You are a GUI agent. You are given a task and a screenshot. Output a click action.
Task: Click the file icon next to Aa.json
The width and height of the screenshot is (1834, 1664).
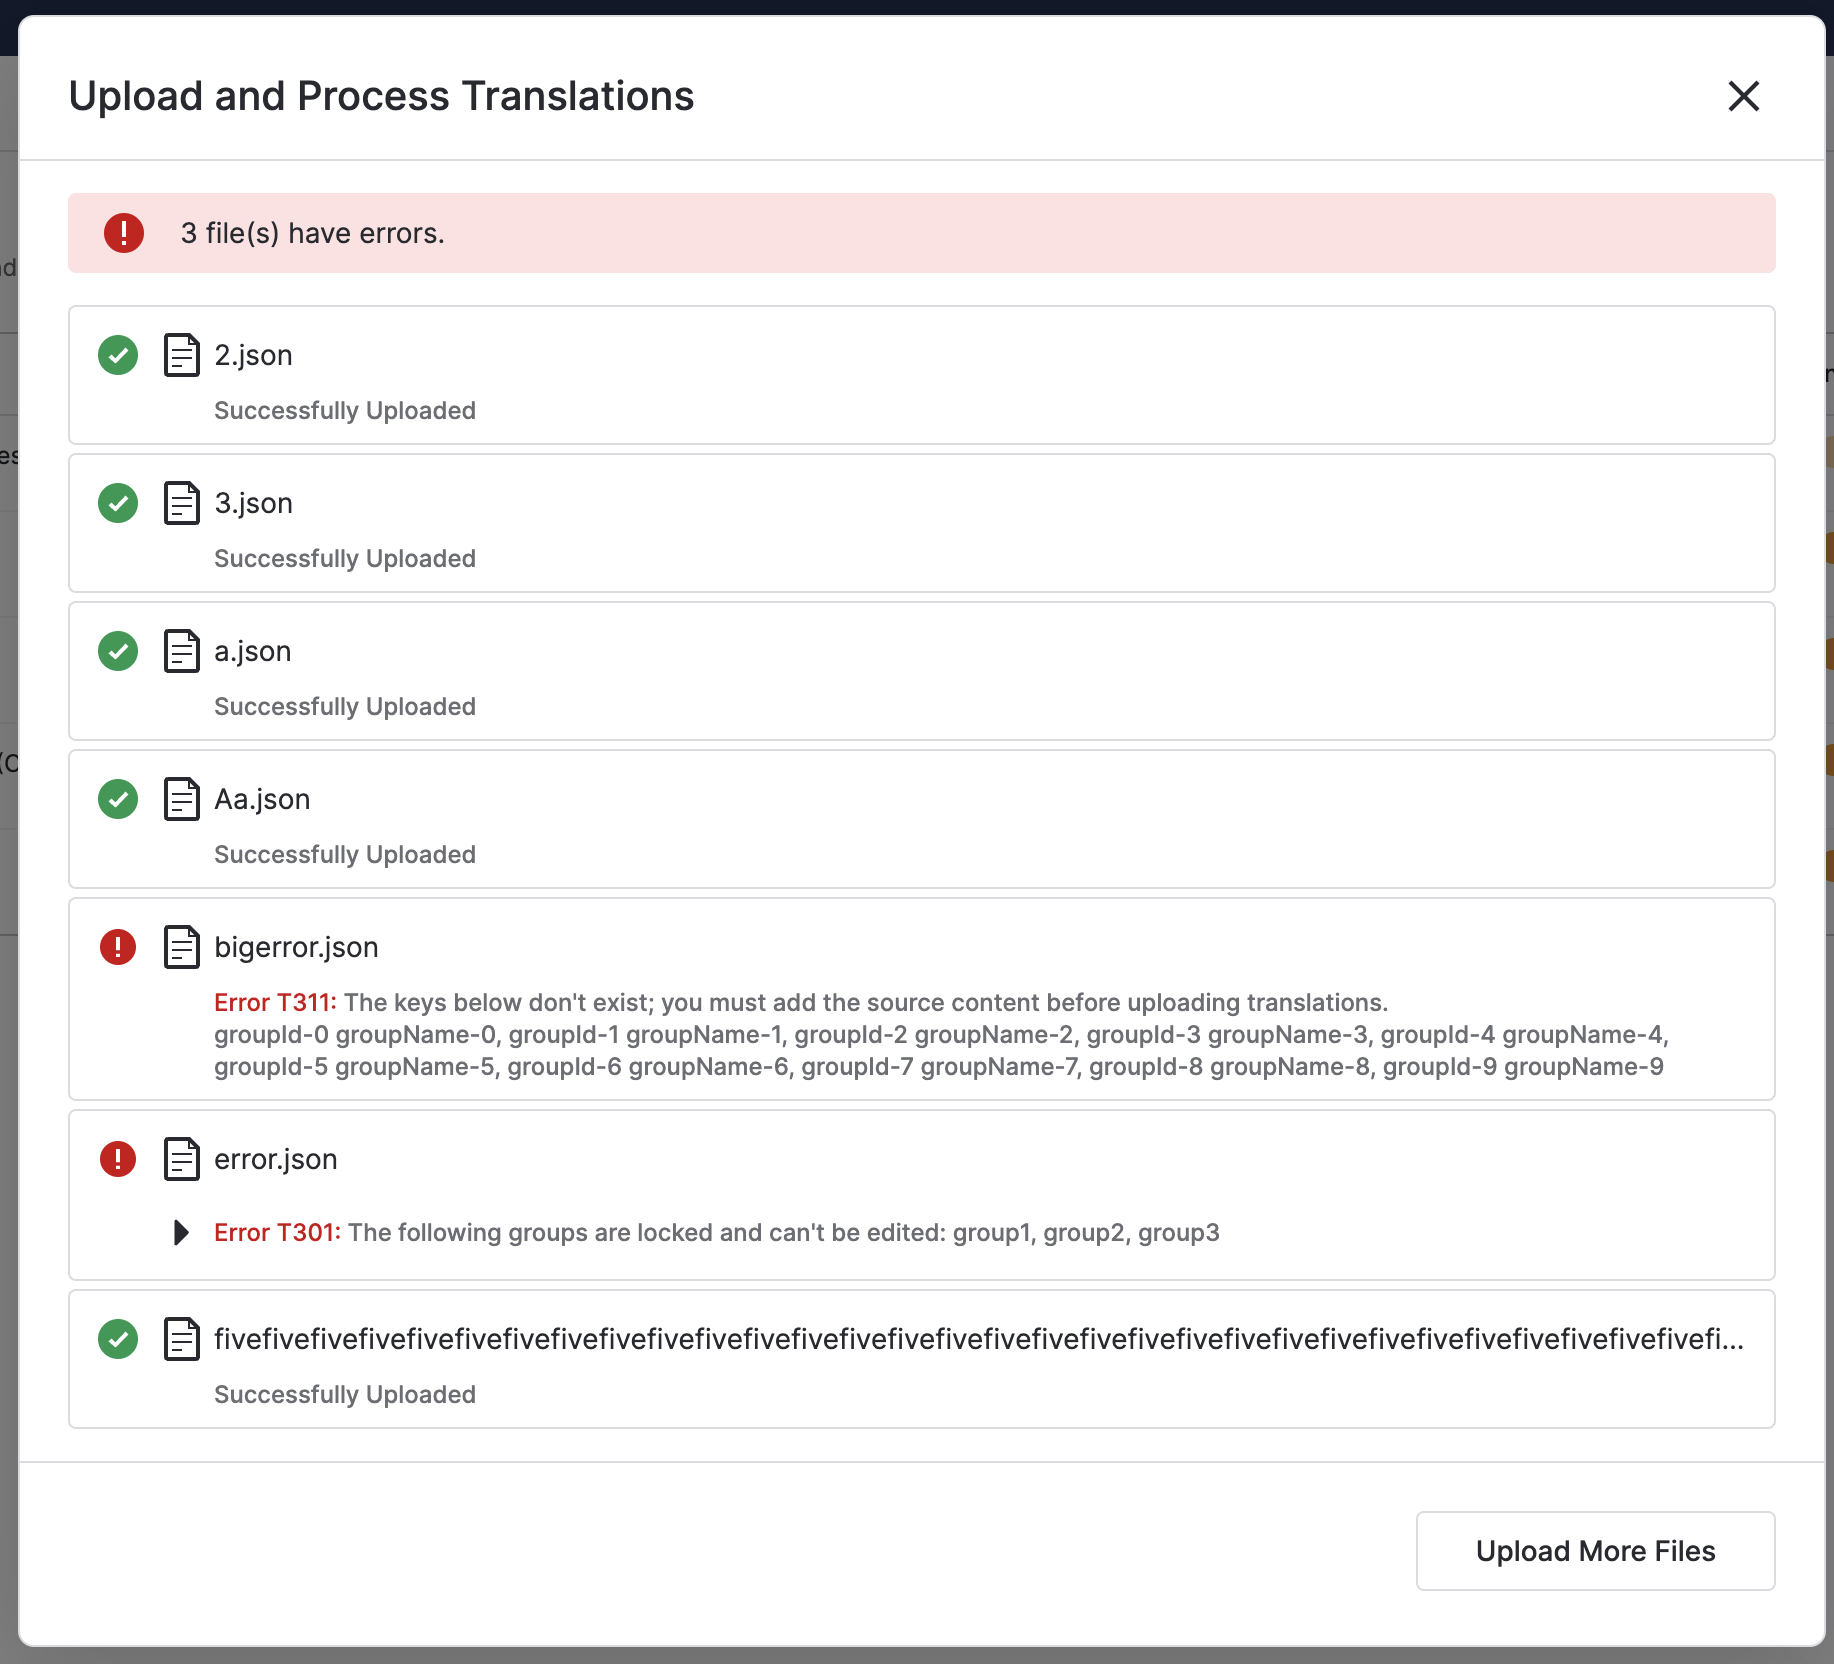tap(182, 799)
